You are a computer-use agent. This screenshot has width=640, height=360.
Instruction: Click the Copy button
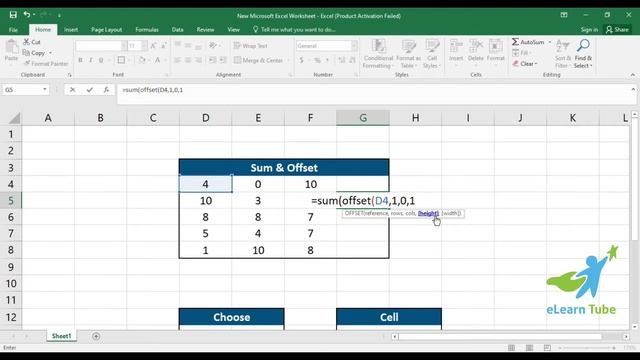pyautogui.click(x=34, y=53)
